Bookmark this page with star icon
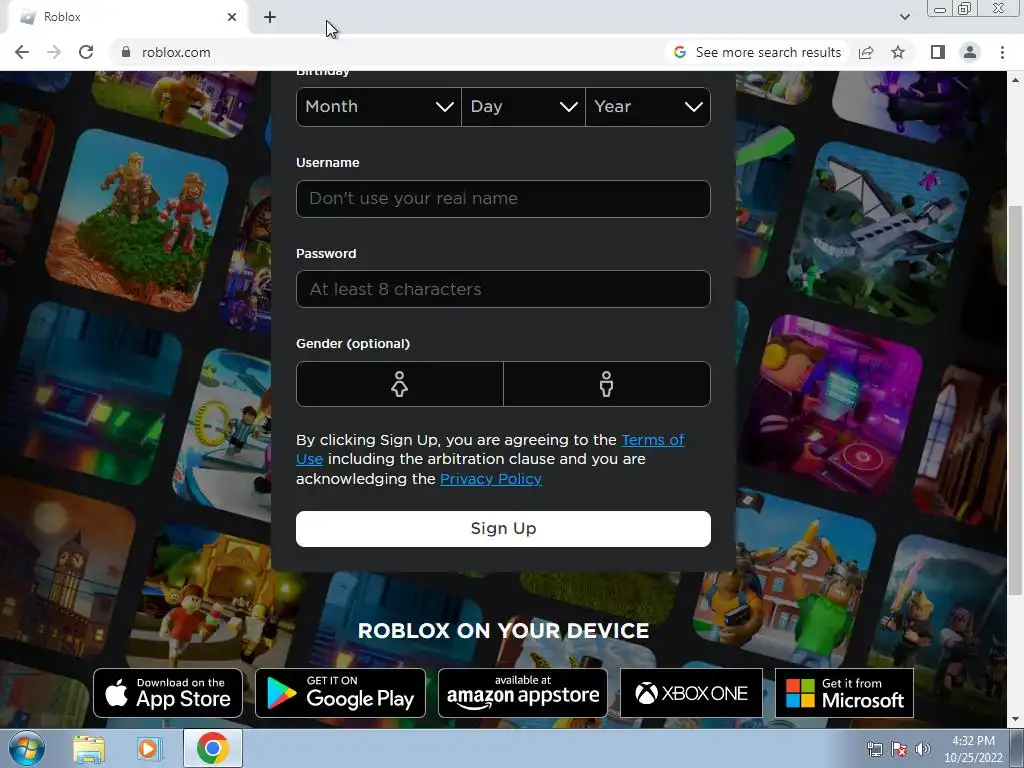This screenshot has height=768, width=1024. 898,52
